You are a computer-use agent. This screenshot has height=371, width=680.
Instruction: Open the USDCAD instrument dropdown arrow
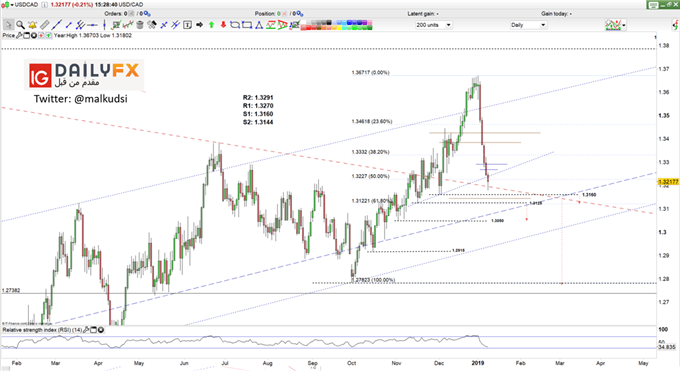click(12, 5)
